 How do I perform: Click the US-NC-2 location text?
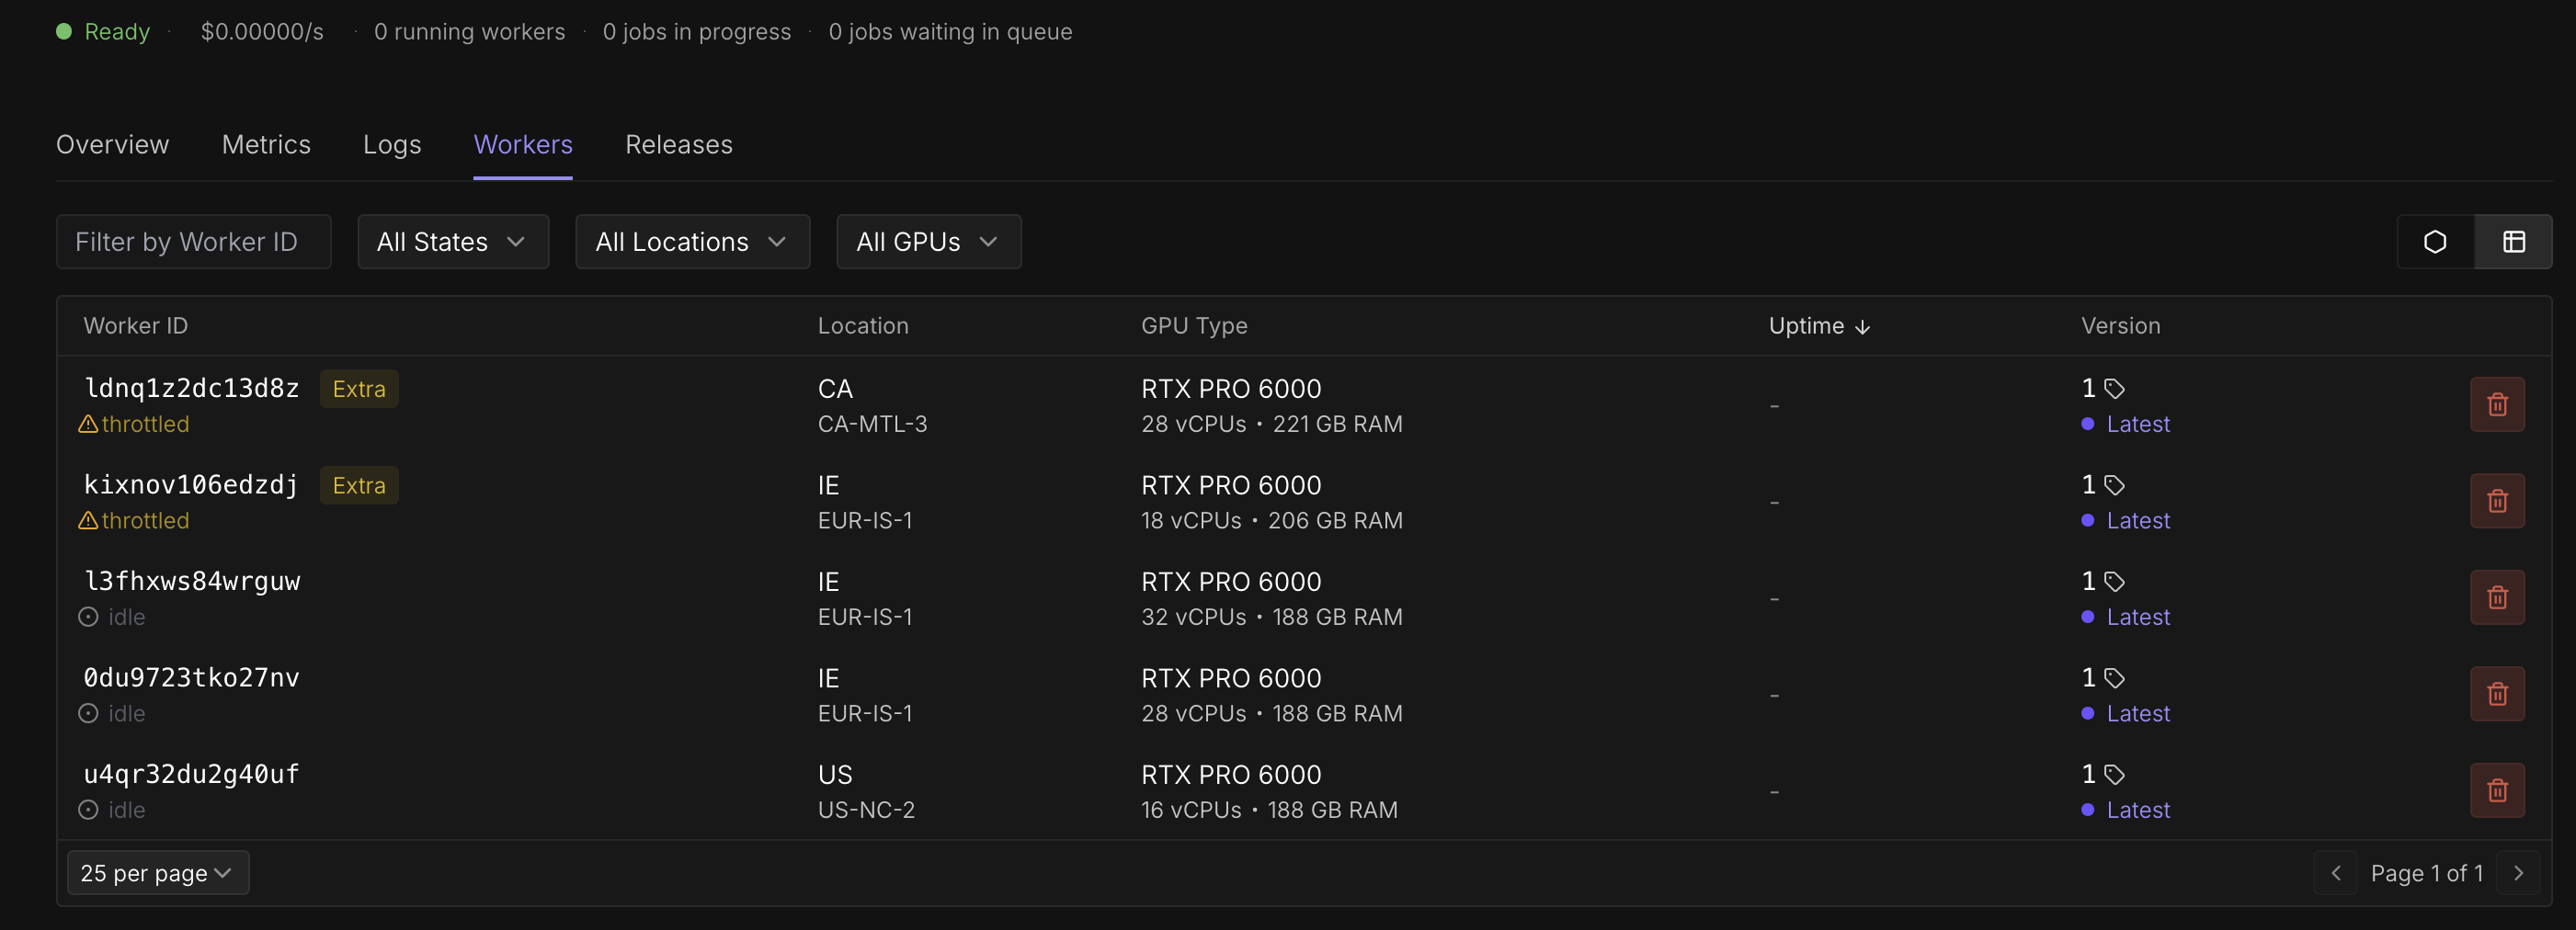(866, 810)
